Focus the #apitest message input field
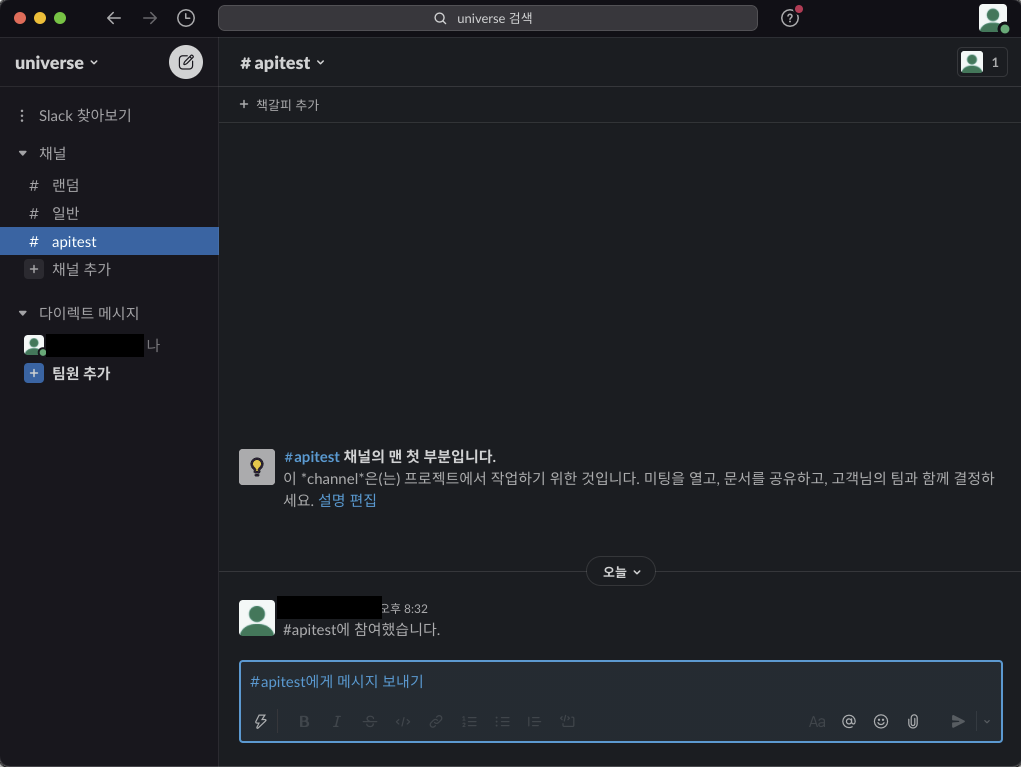The image size is (1021, 767). point(621,682)
